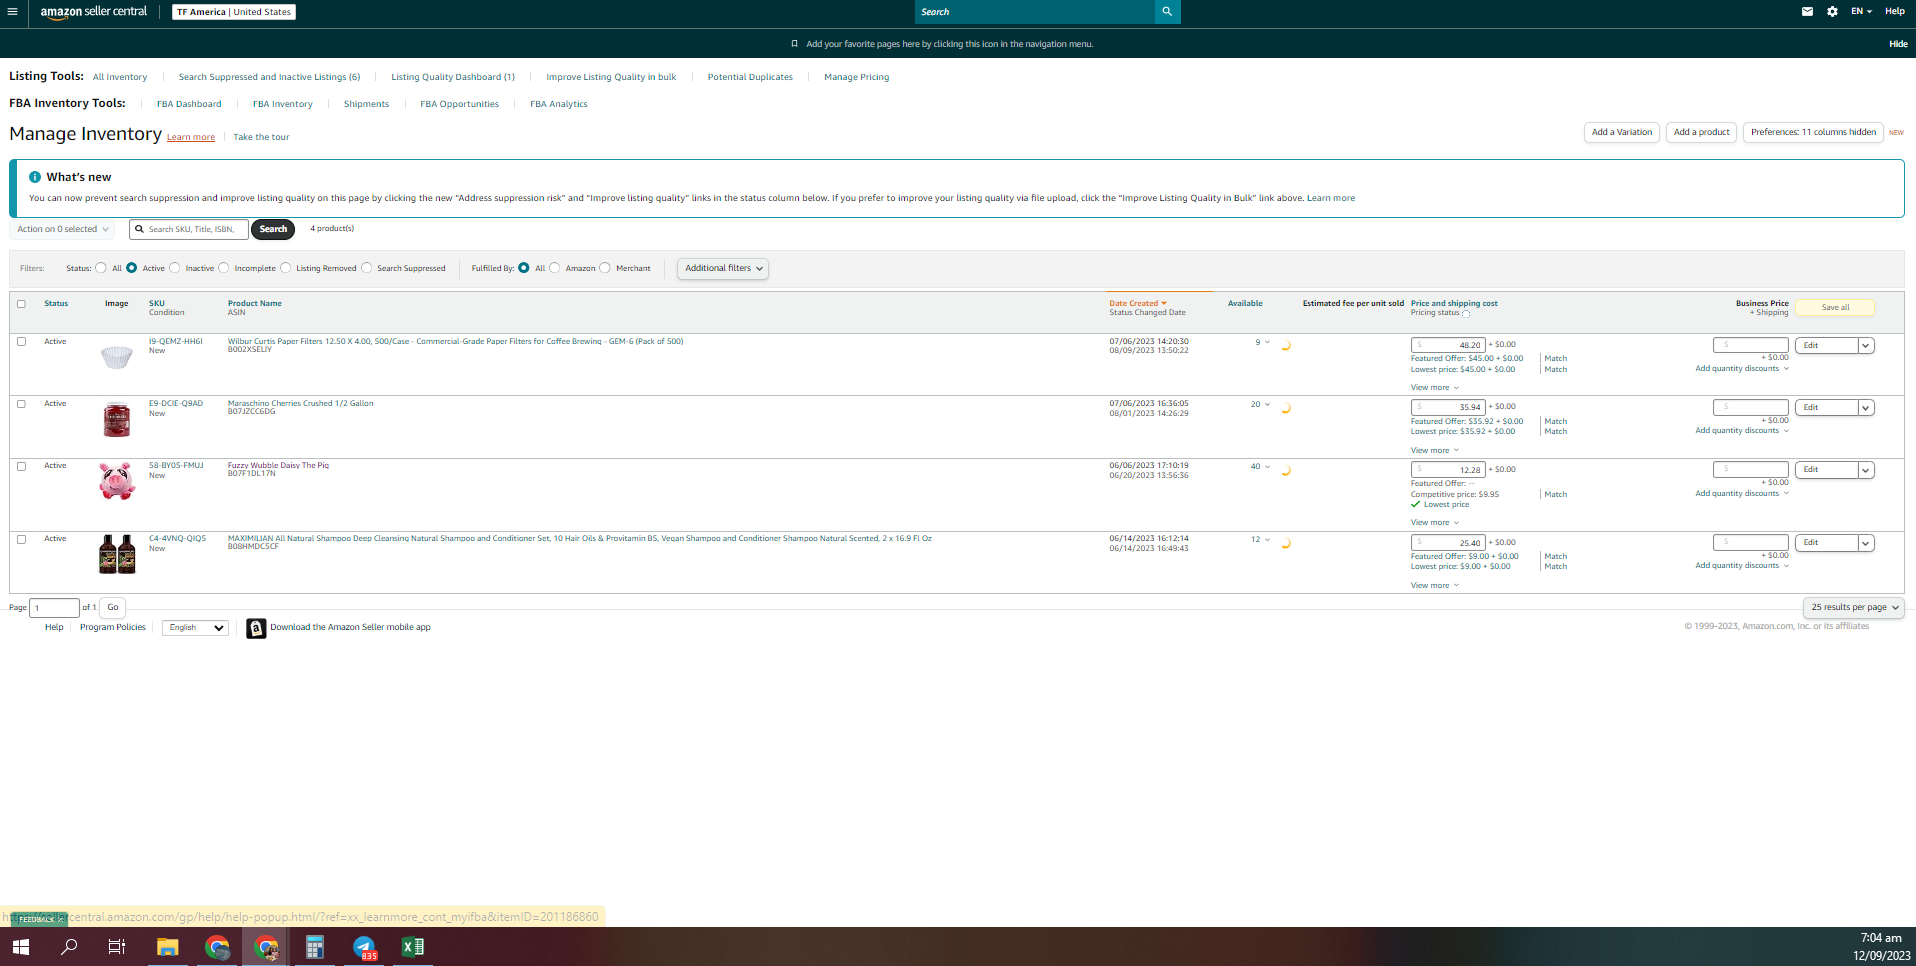Screen dimensions: 1916x966
Task: Check the box for Fuzzy Wubble row
Action: [21, 466]
